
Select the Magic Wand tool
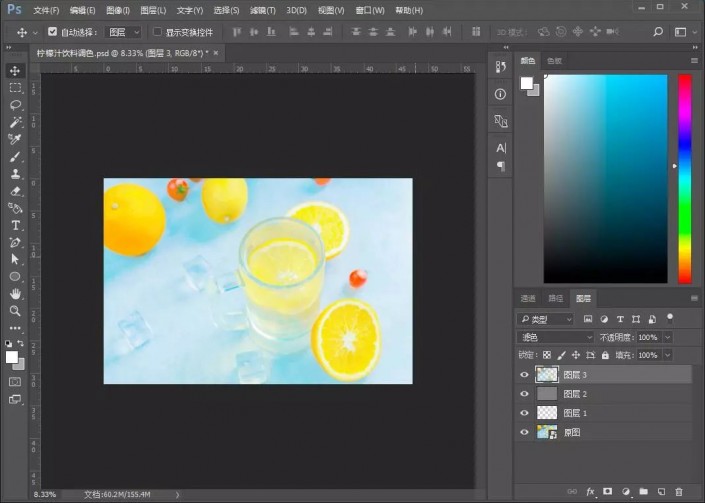click(x=15, y=122)
